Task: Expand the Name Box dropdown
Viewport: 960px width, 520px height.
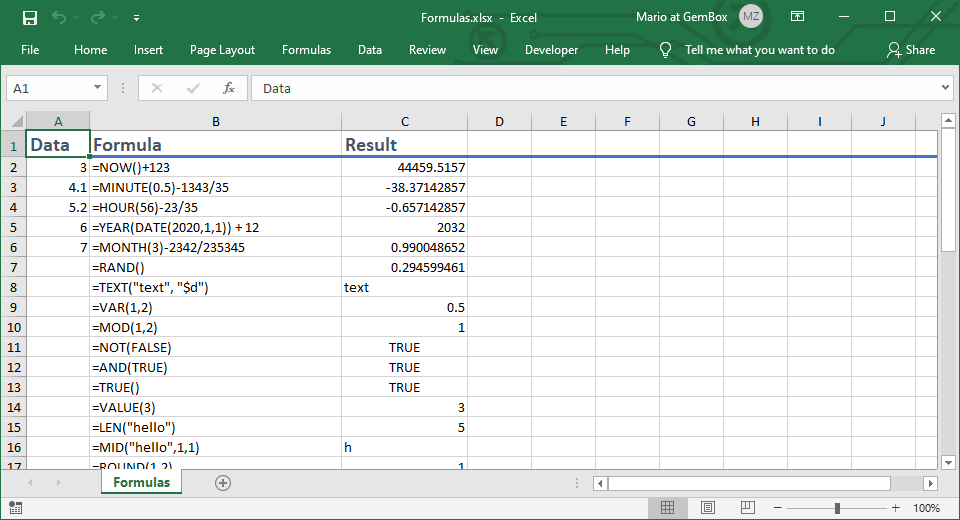Action: tap(97, 88)
